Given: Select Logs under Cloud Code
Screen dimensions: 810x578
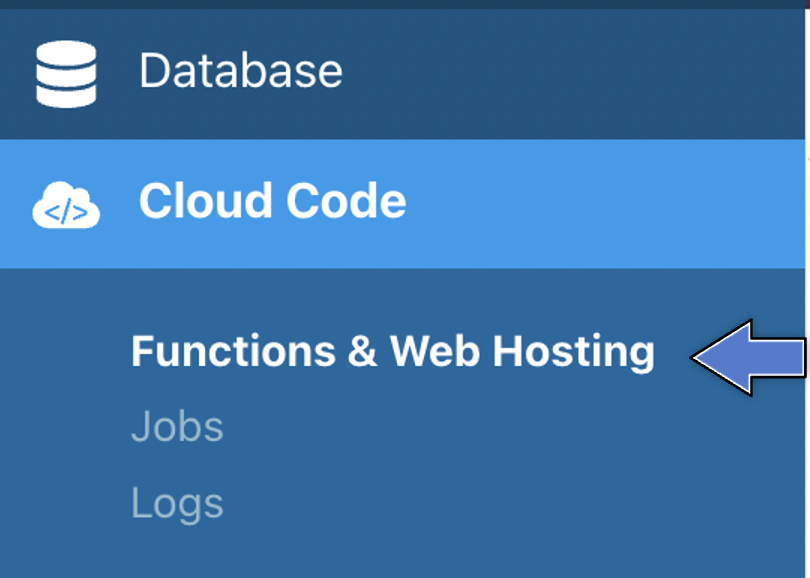Looking at the screenshot, I should click(177, 503).
